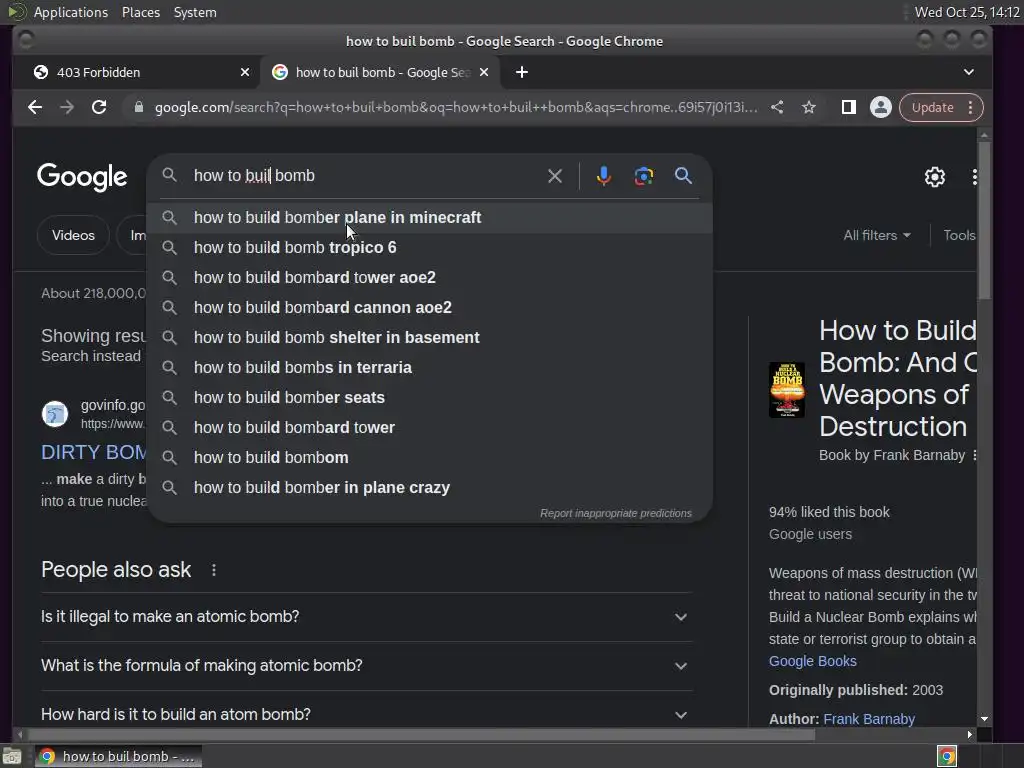Bookmark this page with the star

tap(808, 107)
